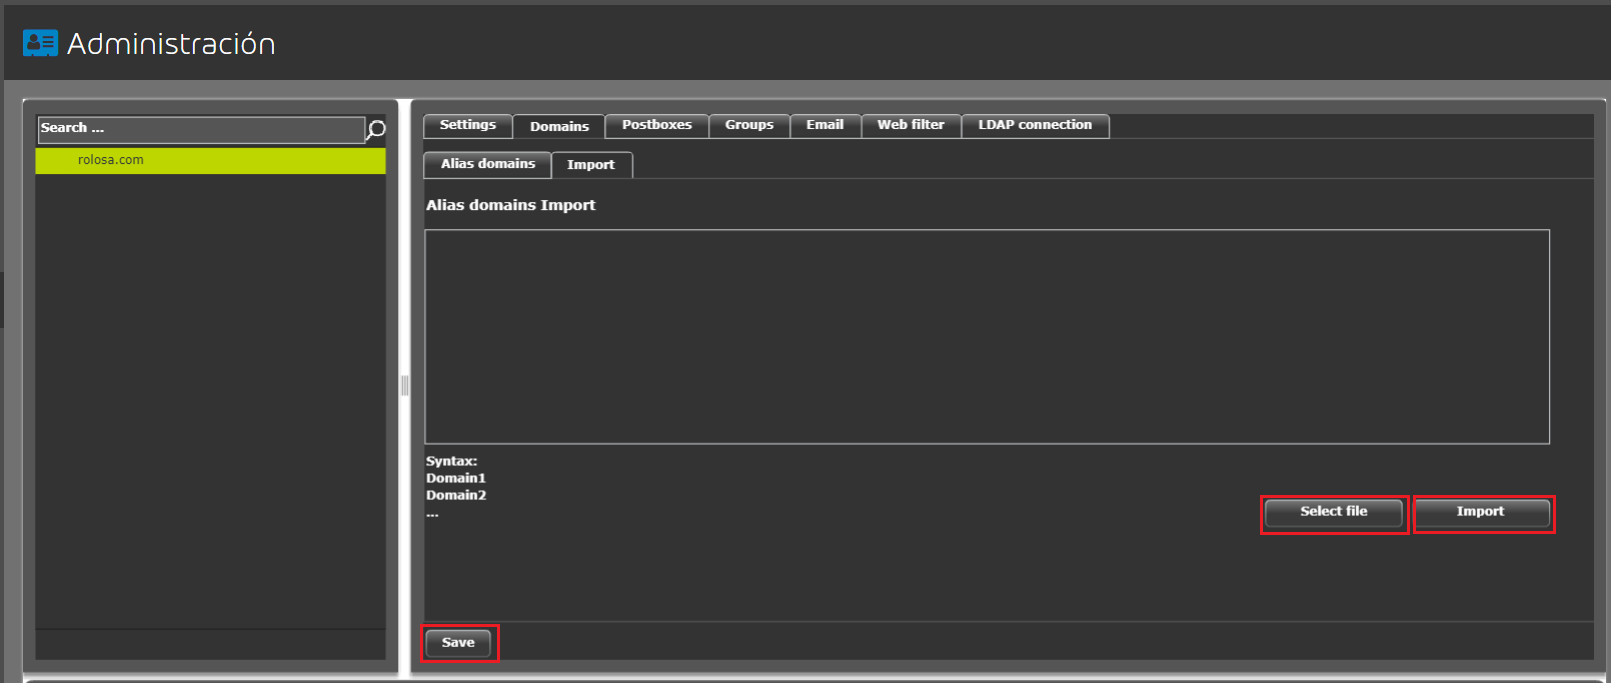Click the Save button
This screenshot has width=1611, height=683.
(458, 643)
